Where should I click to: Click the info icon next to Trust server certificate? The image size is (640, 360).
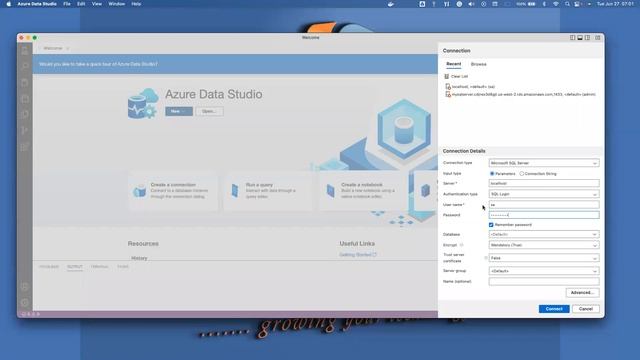pos(486,258)
